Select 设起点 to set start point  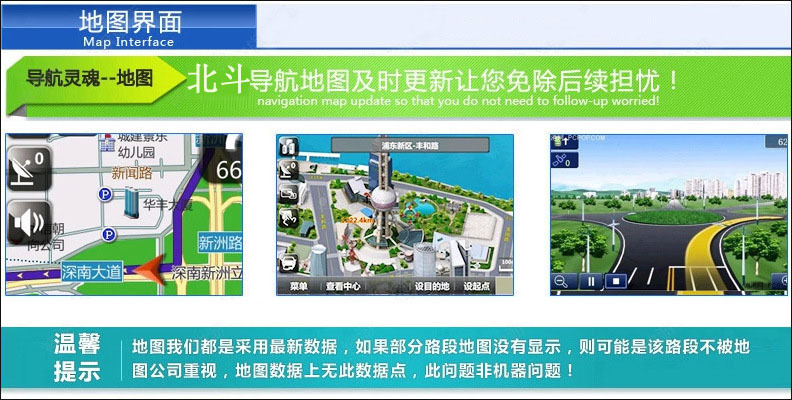coord(478,286)
